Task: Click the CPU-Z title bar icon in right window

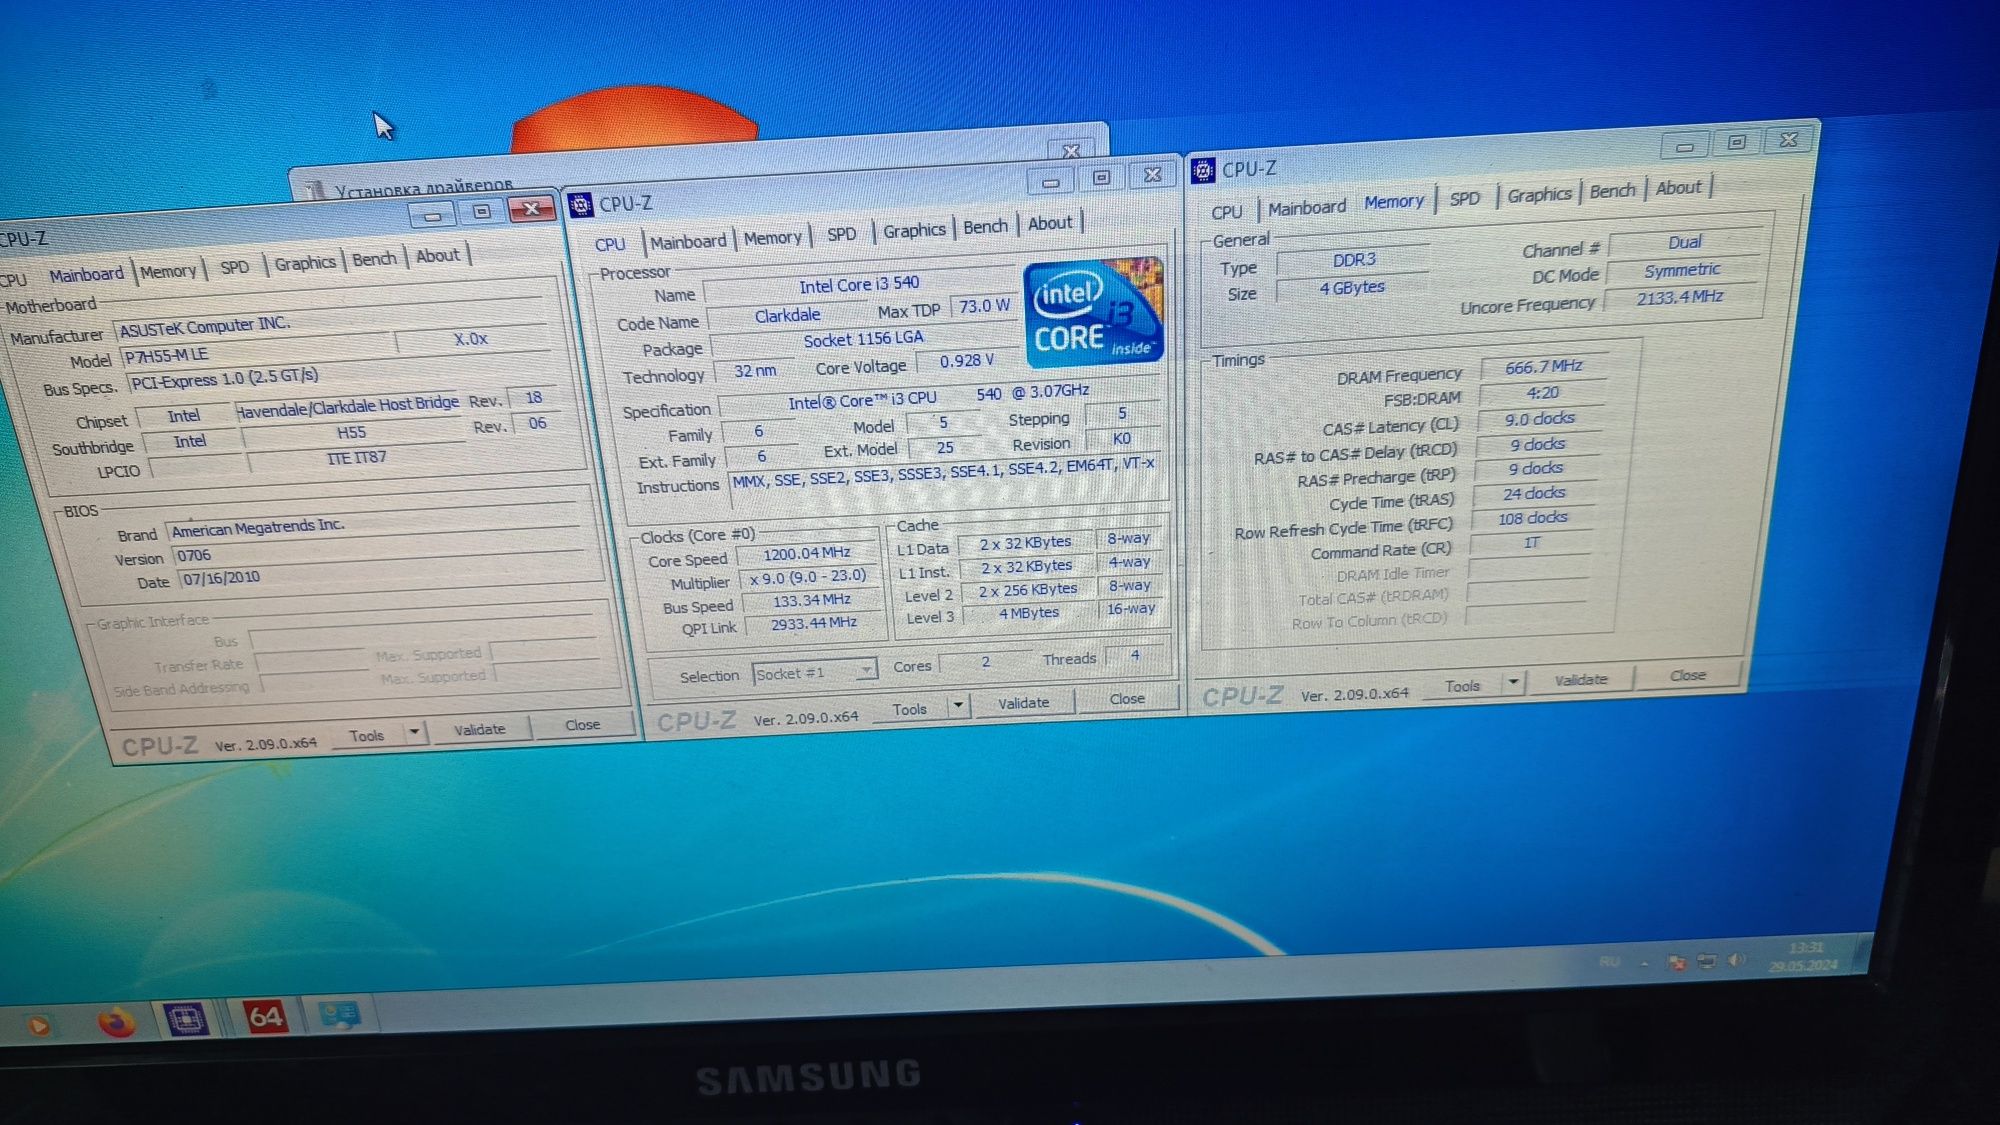Action: click(1203, 171)
